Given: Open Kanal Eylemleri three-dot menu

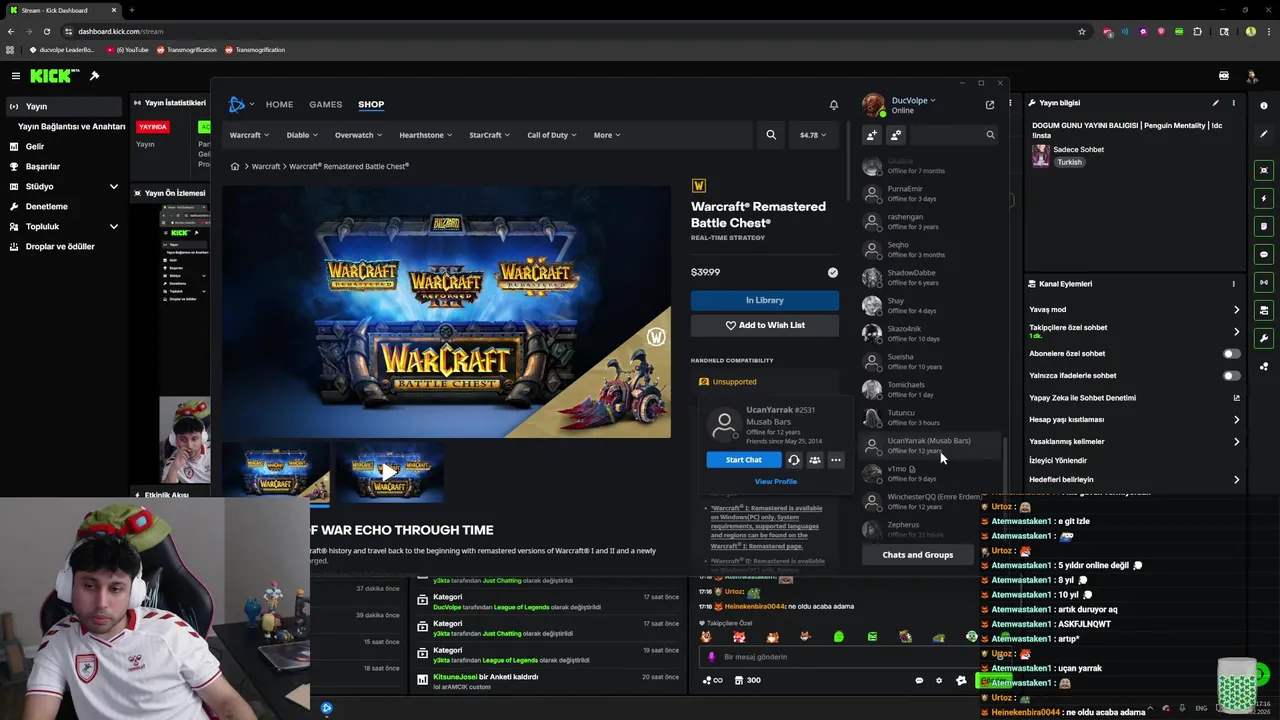Looking at the screenshot, I should (1233, 284).
